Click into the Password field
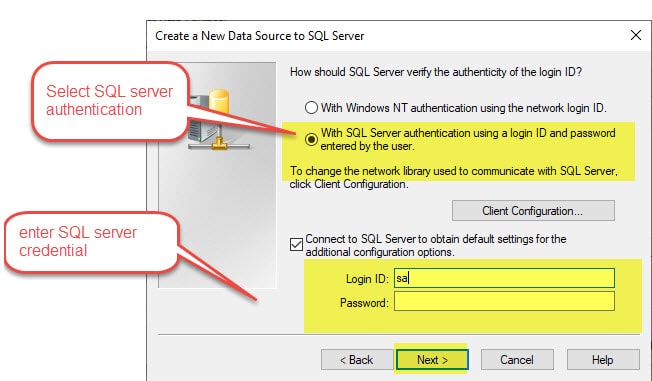Viewport: 652px width, 381px height. pyautogui.click(x=504, y=301)
